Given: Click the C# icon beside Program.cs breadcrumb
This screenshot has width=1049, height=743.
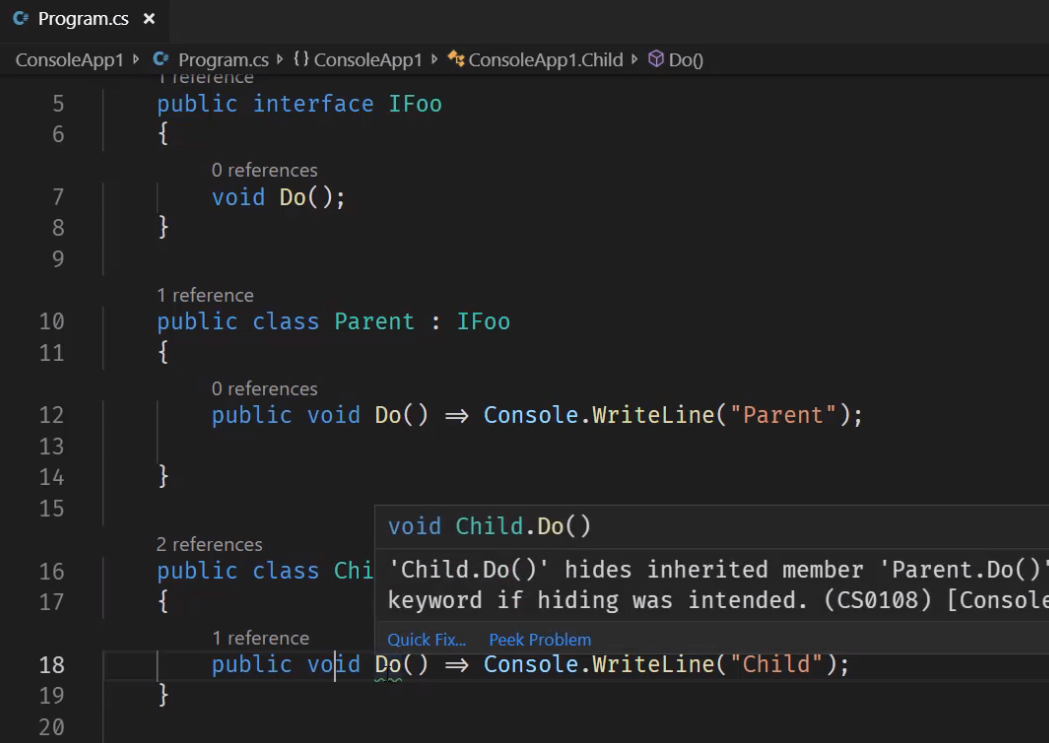Looking at the screenshot, I should (161, 60).
